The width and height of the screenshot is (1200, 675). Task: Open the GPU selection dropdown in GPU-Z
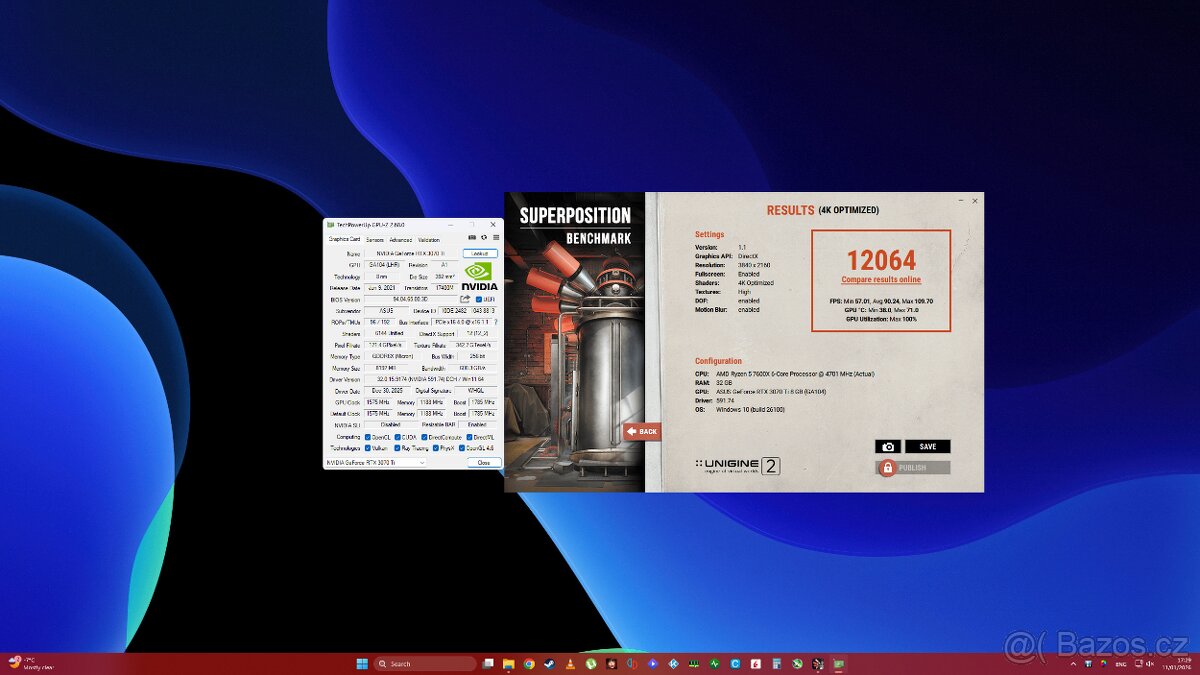[x=420, y=462]
